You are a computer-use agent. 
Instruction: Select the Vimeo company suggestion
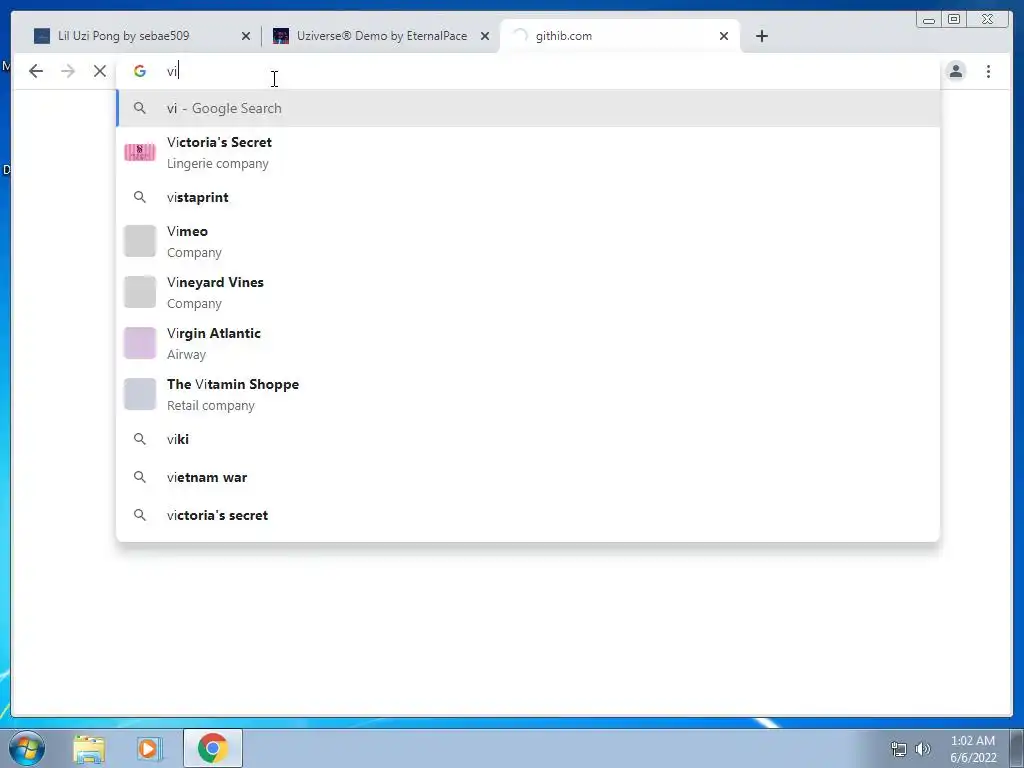pyautogui.click(x=528, y=241)
